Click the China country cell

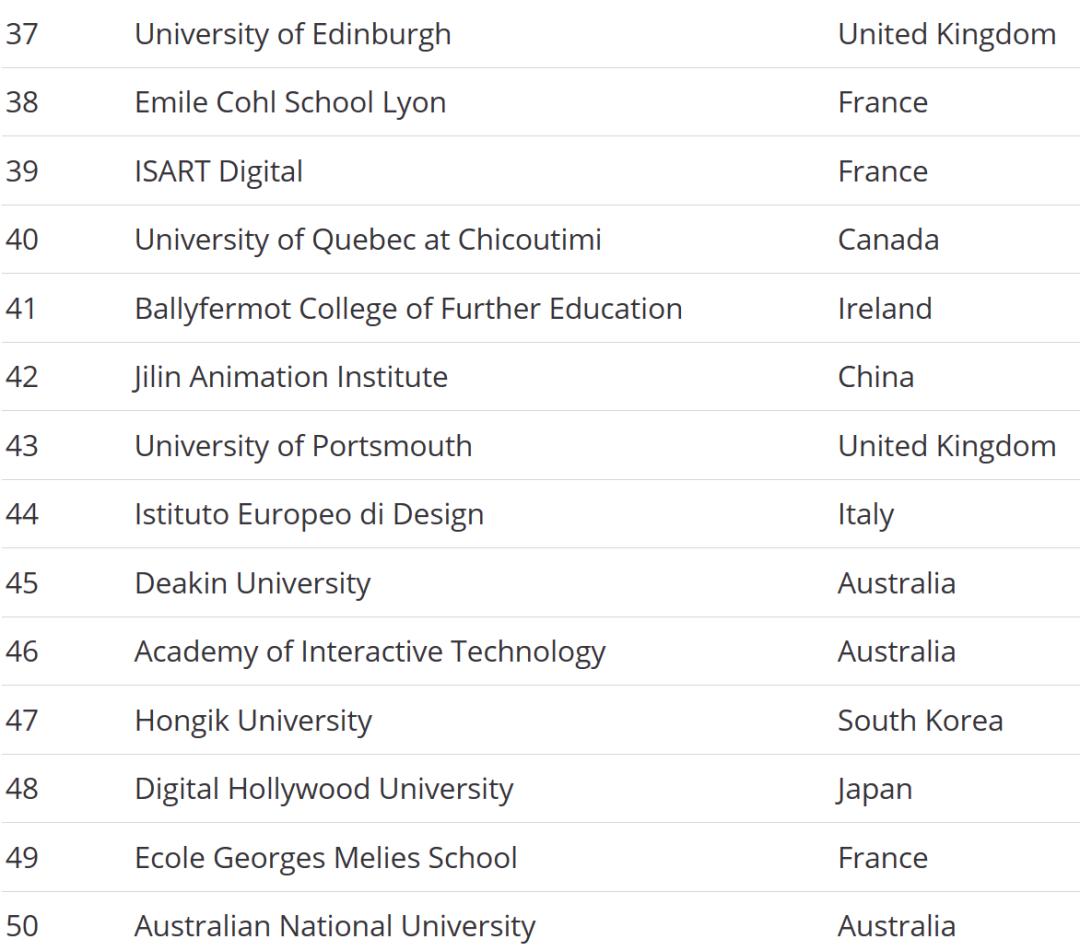(x=875, y=377)
